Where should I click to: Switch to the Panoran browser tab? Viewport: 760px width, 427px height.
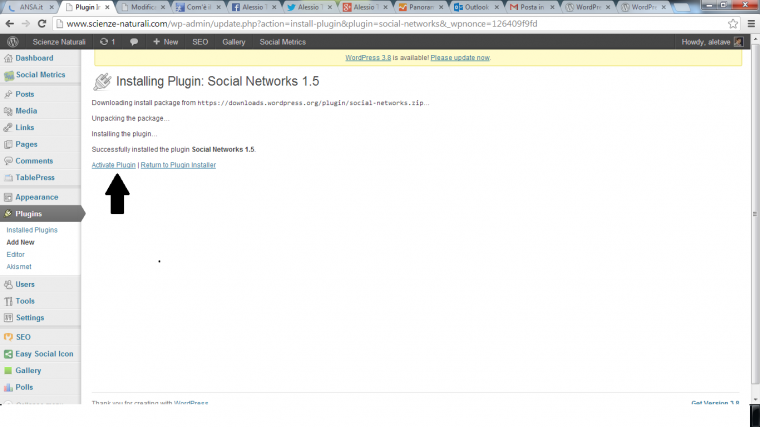pyautogui.click(x=420, y=7)
